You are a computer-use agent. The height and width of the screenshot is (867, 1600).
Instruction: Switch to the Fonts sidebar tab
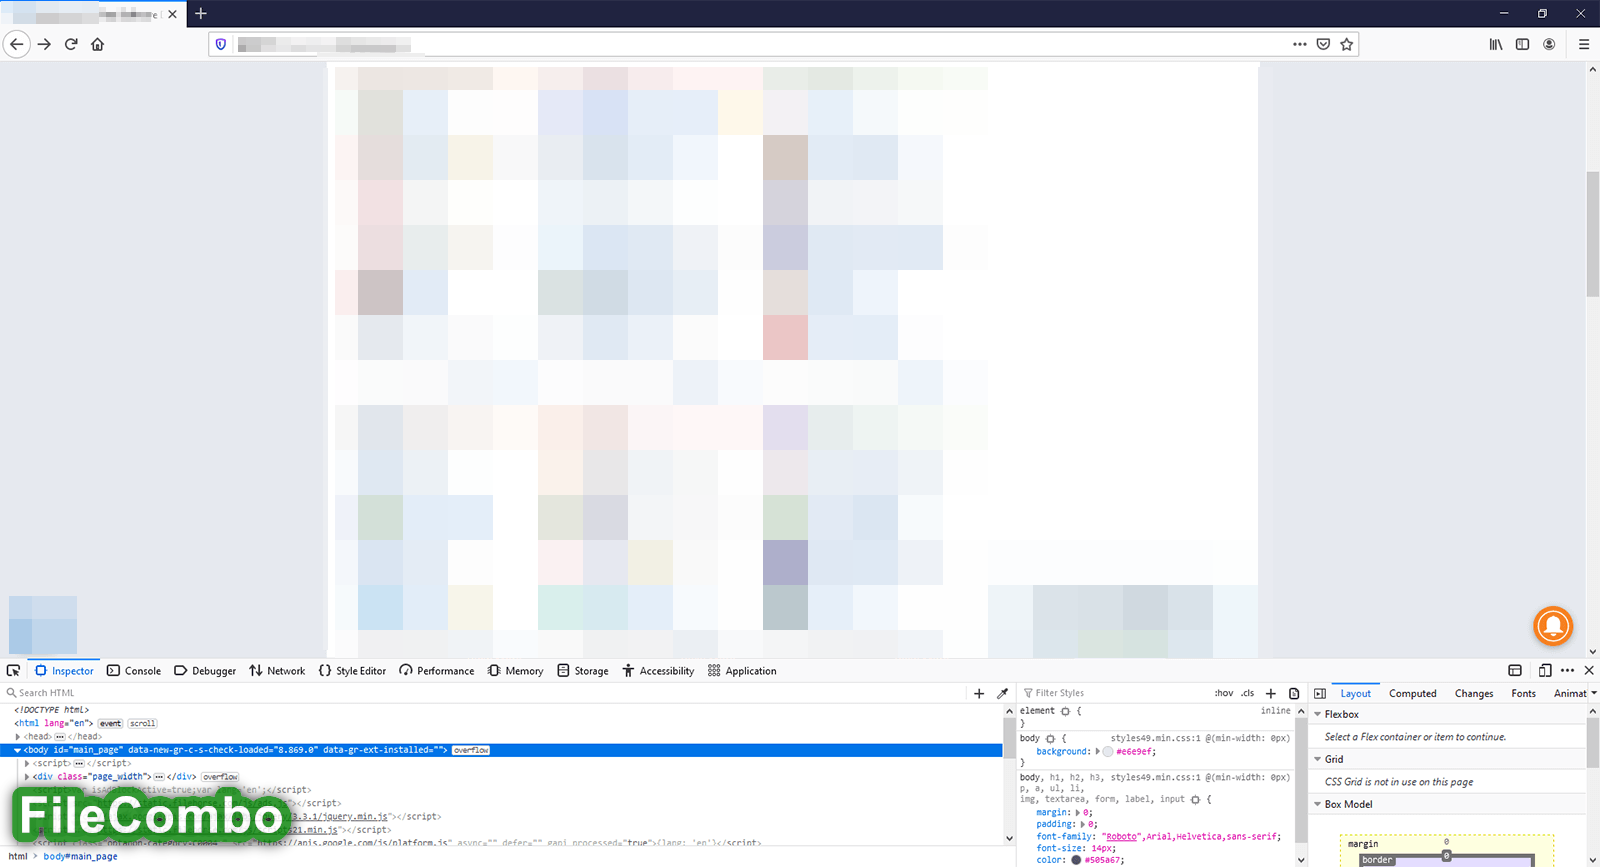tap(1523, 693)
